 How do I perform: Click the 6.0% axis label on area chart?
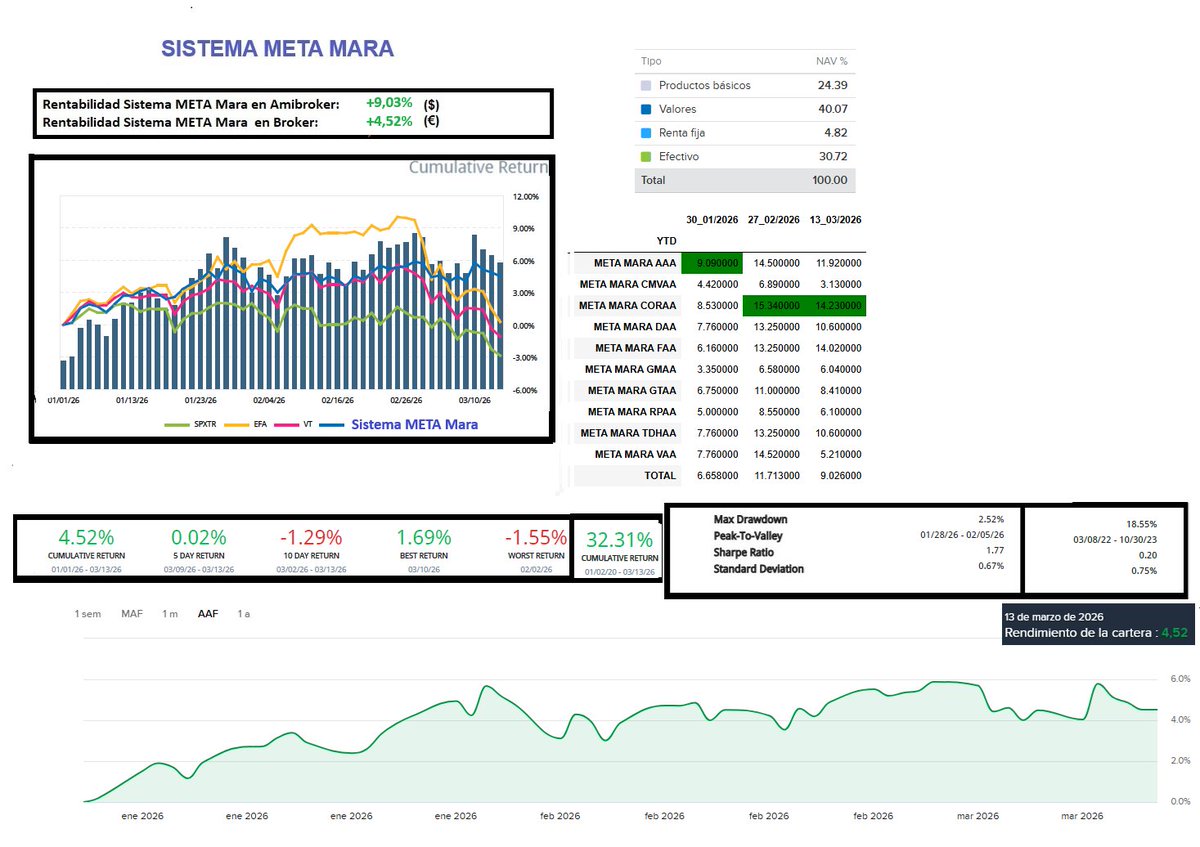[x=1179, y=679]
